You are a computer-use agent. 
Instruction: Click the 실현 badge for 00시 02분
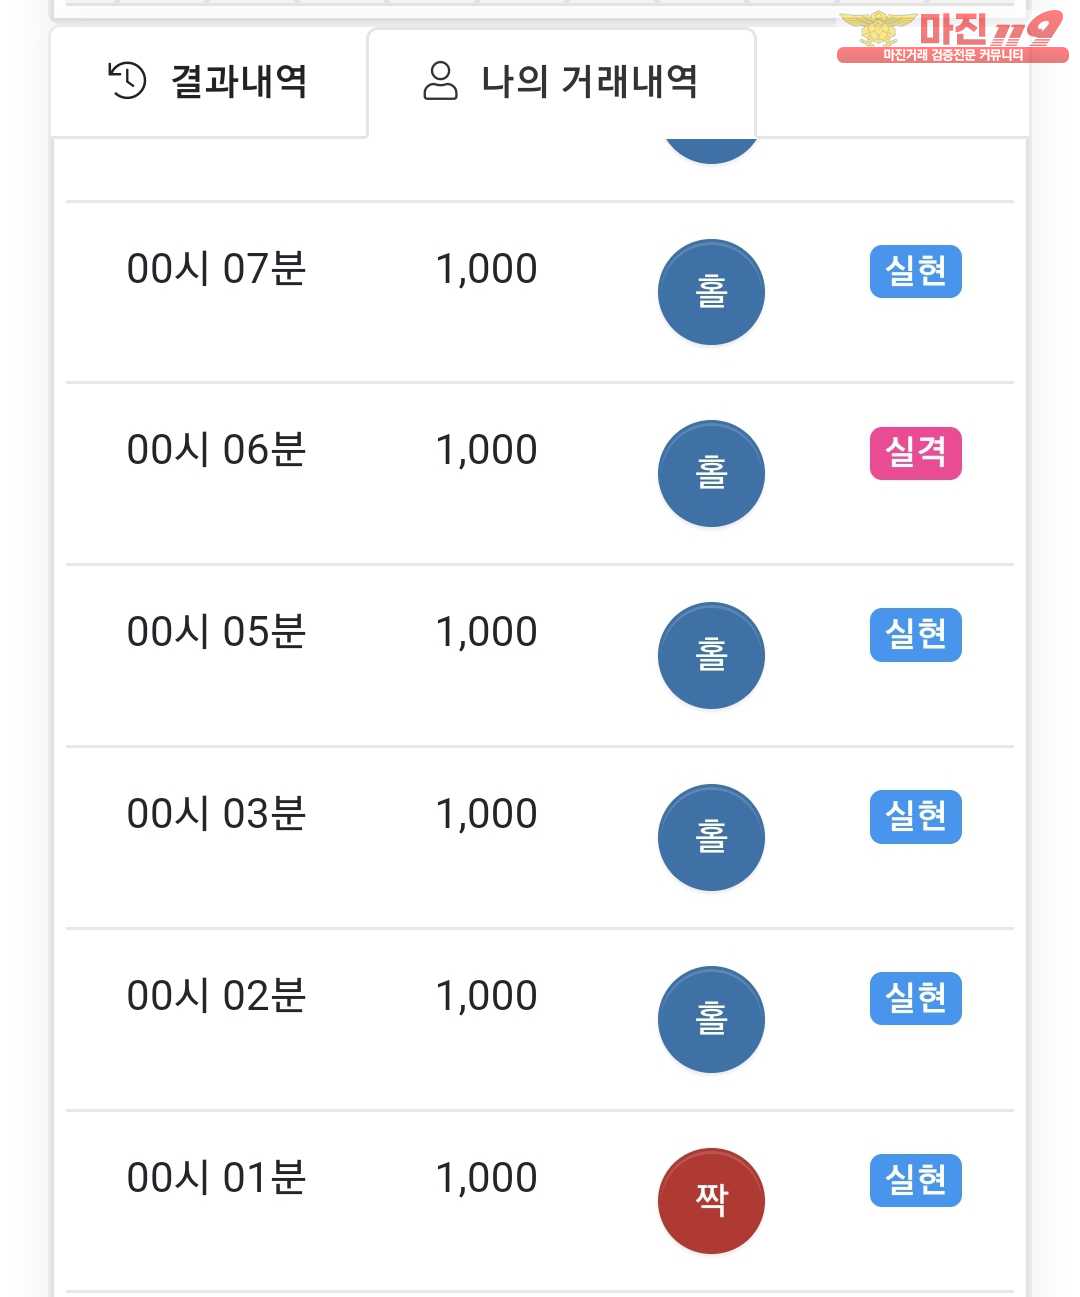point(915,998)
